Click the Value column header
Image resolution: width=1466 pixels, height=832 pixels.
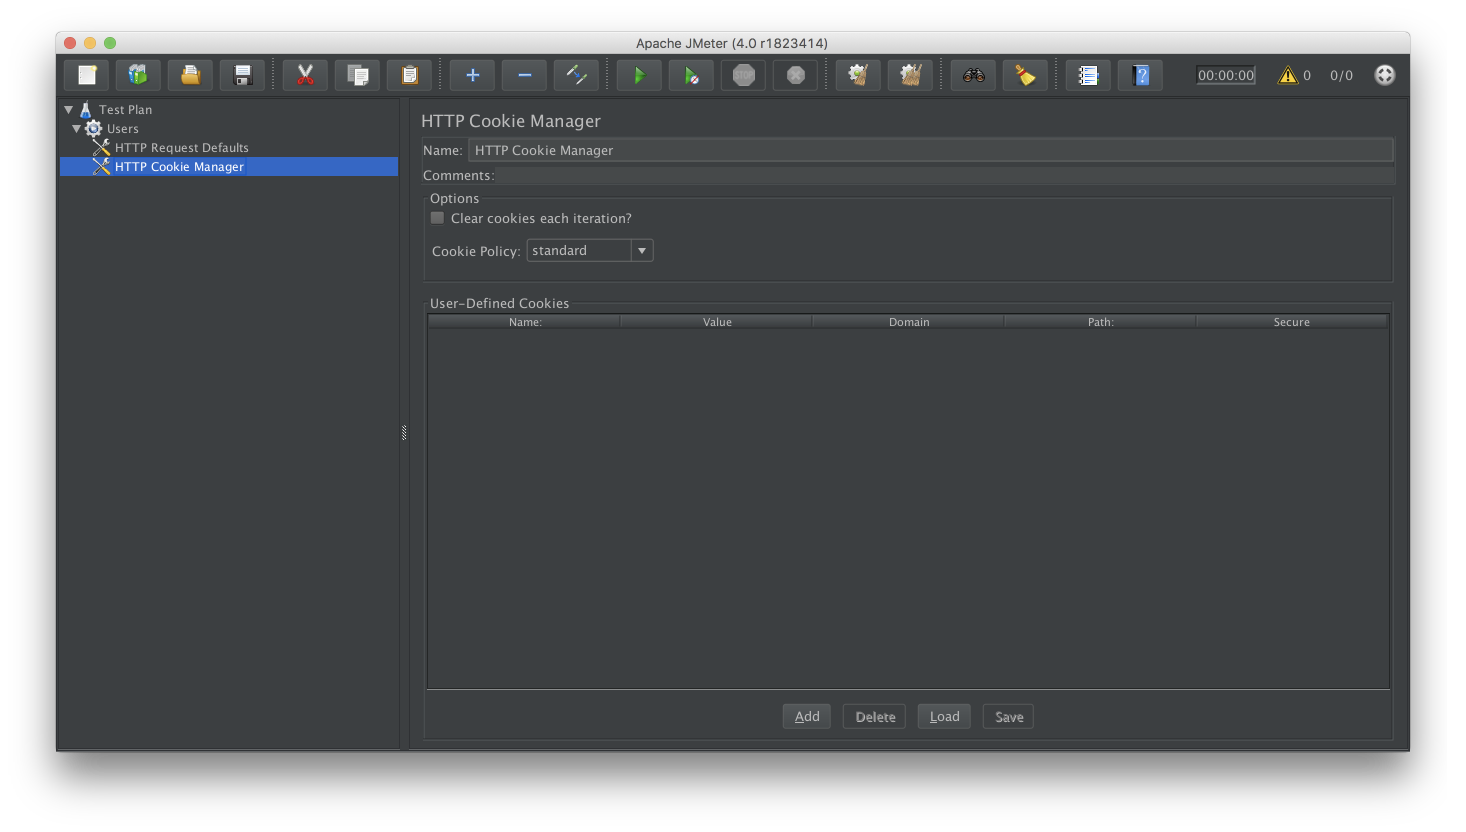pyautogui.click(x=717, y=322)
